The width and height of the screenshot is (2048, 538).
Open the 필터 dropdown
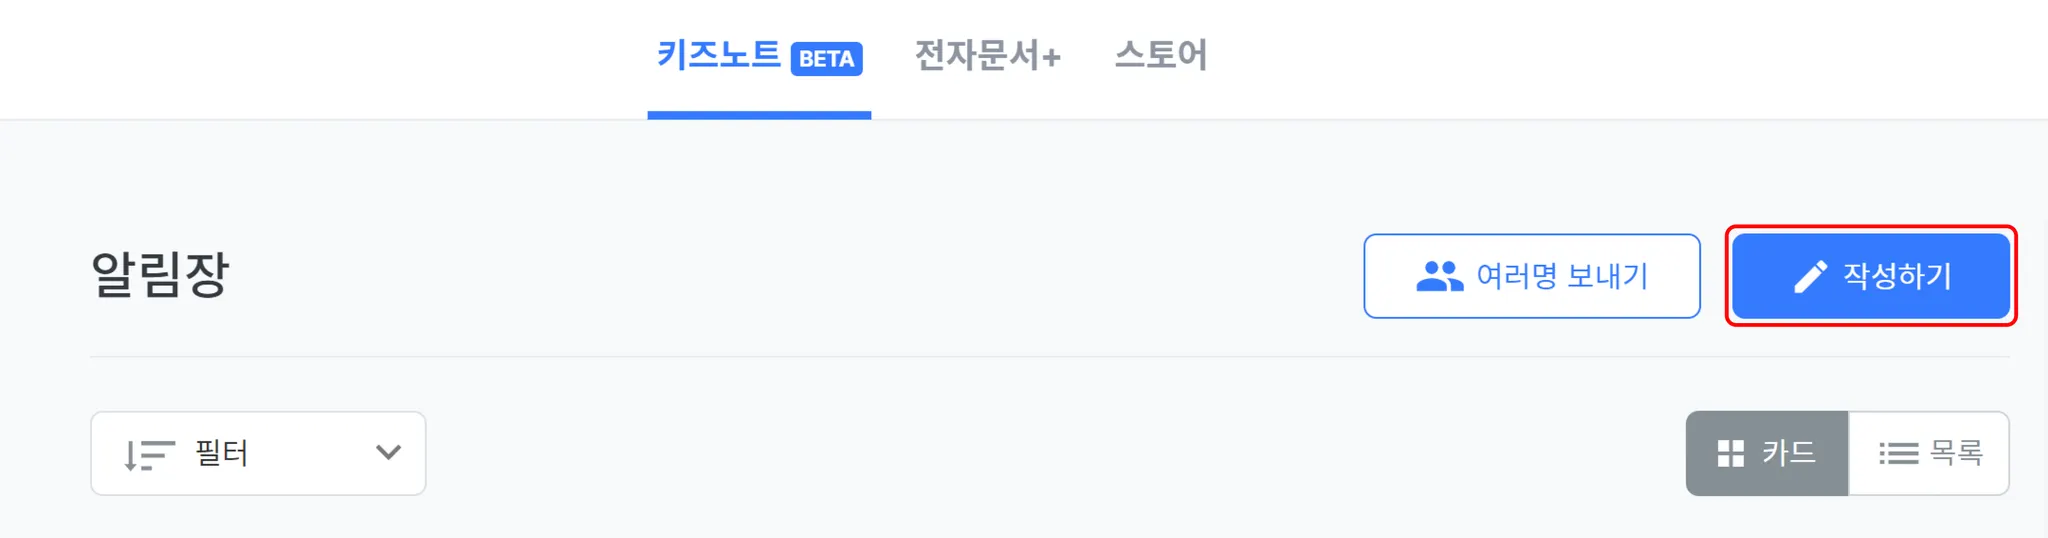(x=258, y=453)
